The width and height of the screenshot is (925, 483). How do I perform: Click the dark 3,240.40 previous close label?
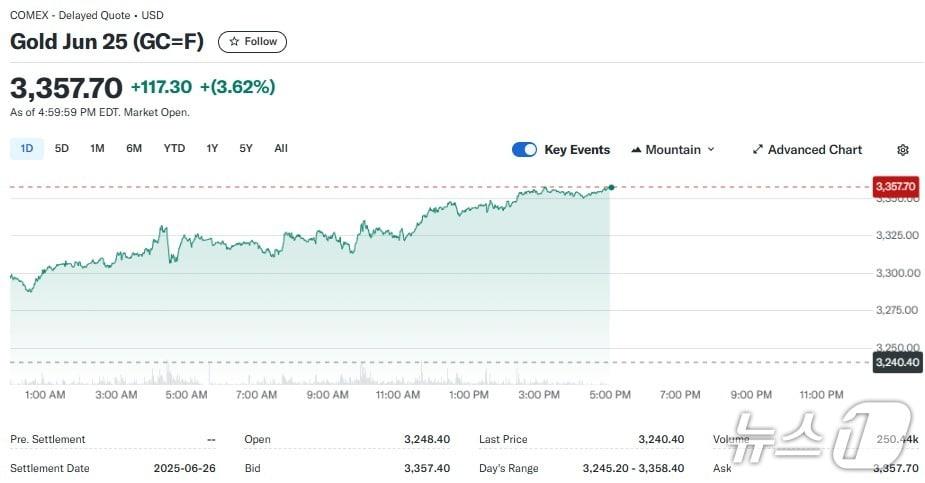[896, 362]
